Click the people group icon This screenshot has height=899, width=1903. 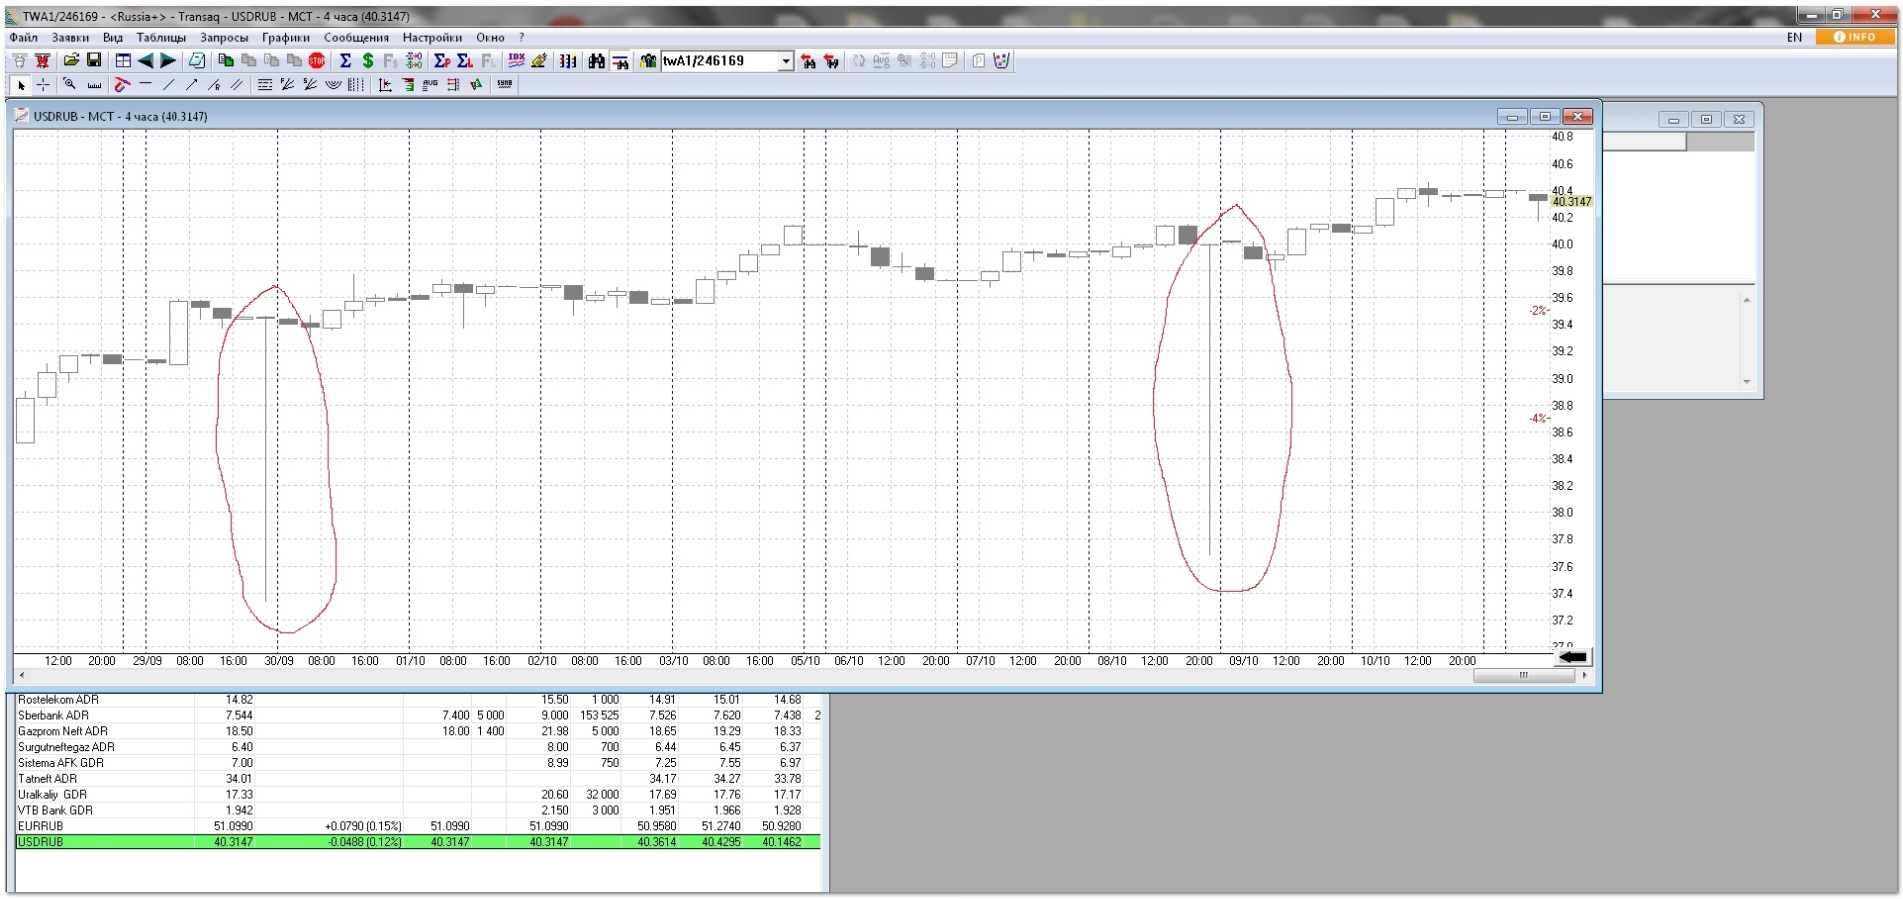(648, 61)
